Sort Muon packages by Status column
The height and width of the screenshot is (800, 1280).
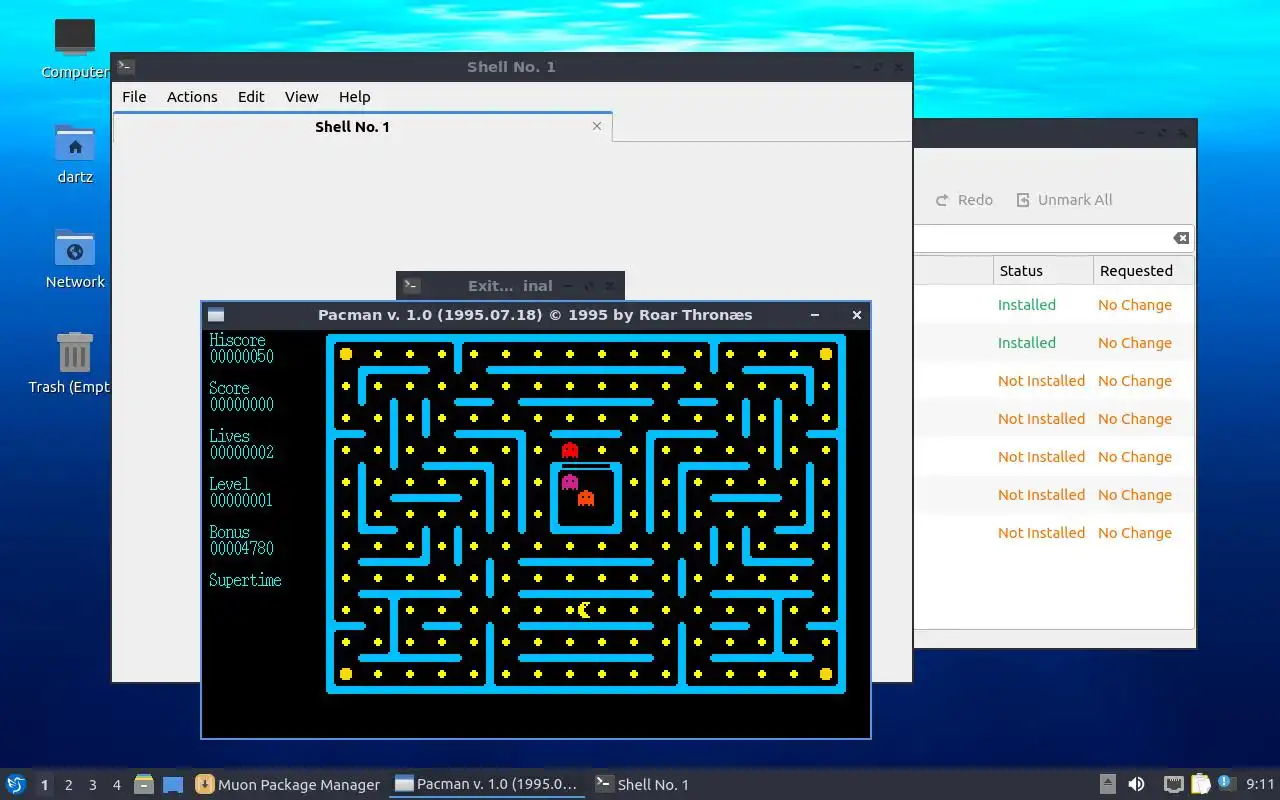pos(1042,271)
